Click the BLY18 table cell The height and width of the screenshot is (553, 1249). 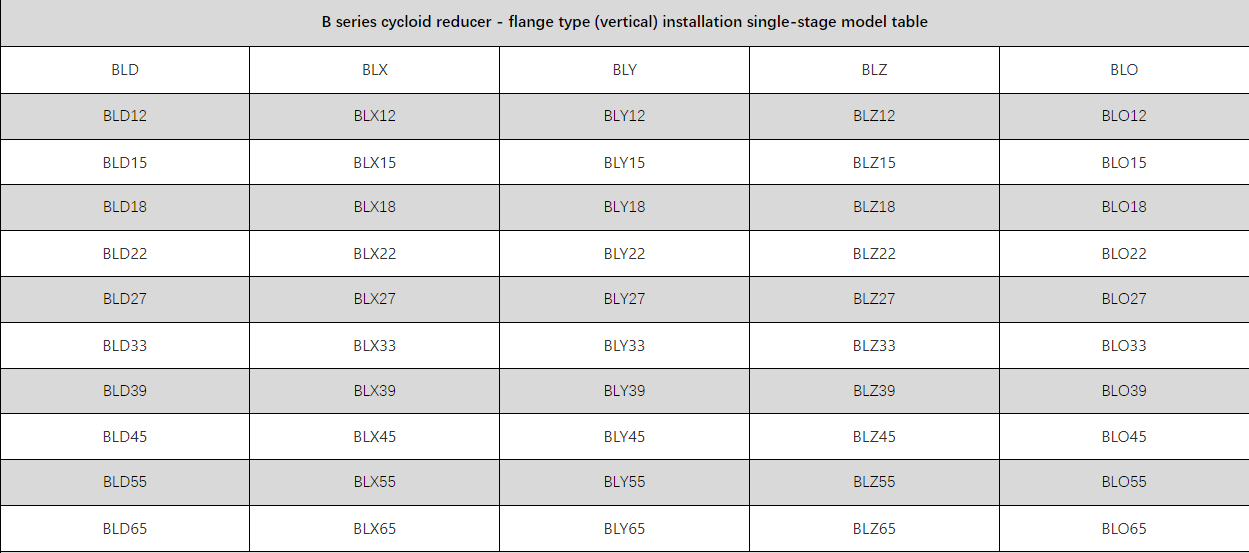pos(624,207)
